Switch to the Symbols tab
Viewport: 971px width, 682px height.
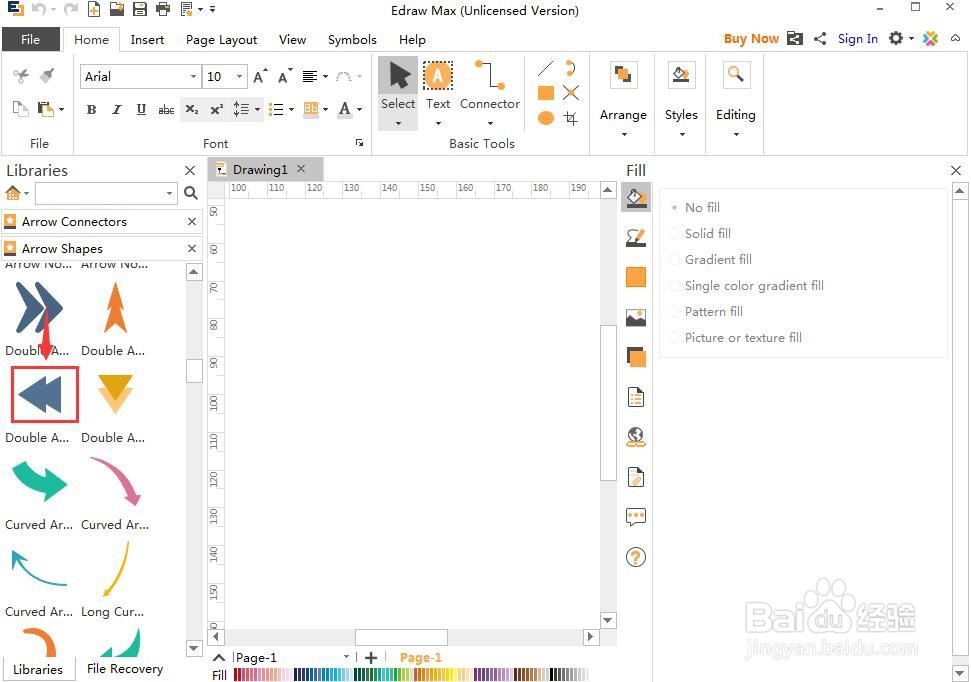coord(352,40)
